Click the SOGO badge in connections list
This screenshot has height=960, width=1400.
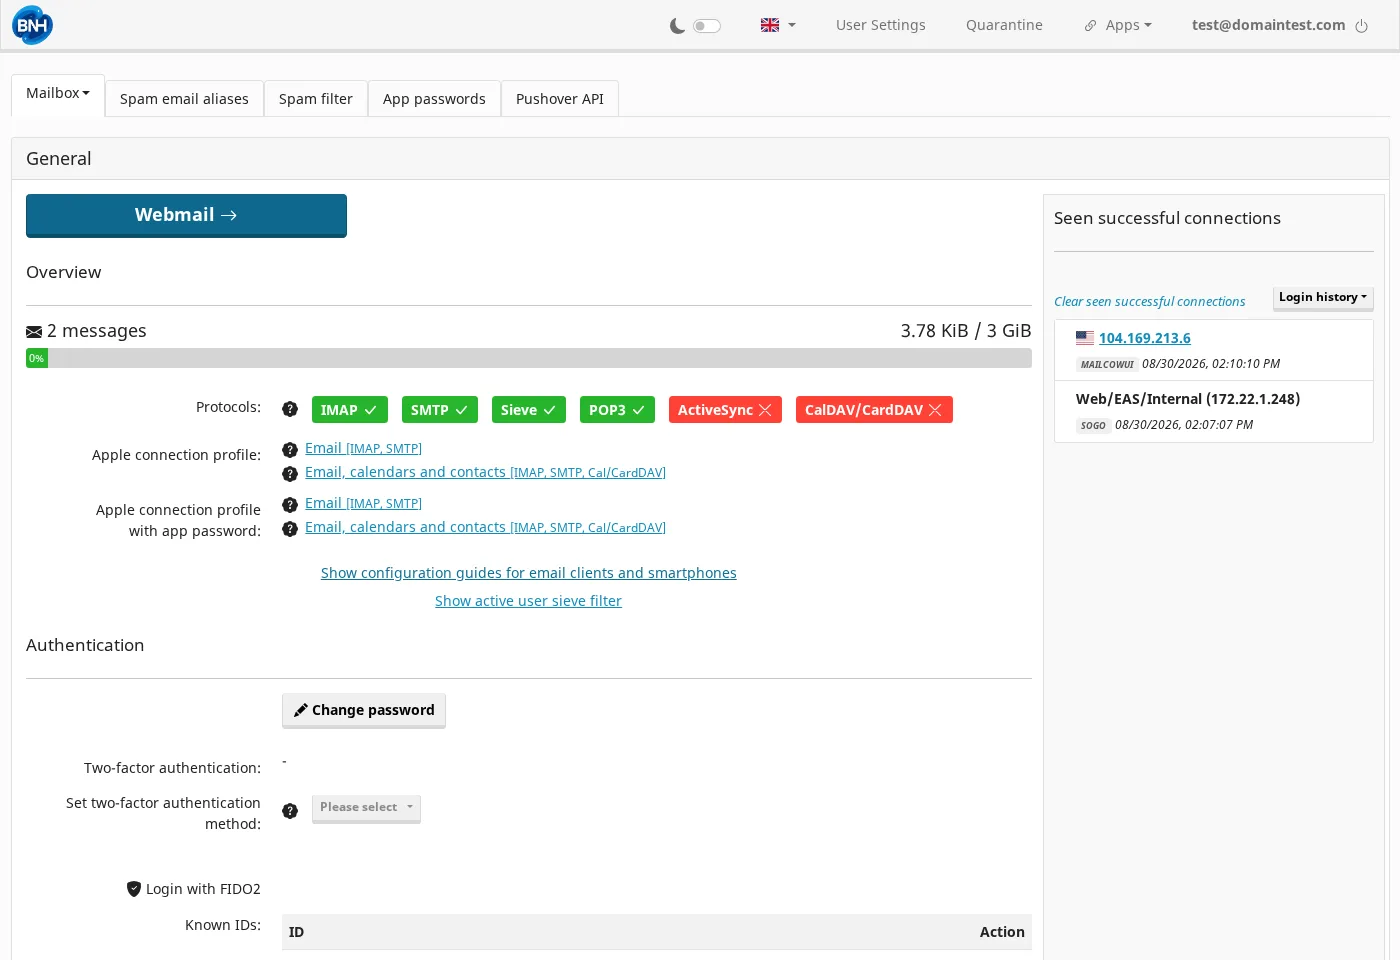(x=1093, y=426)
